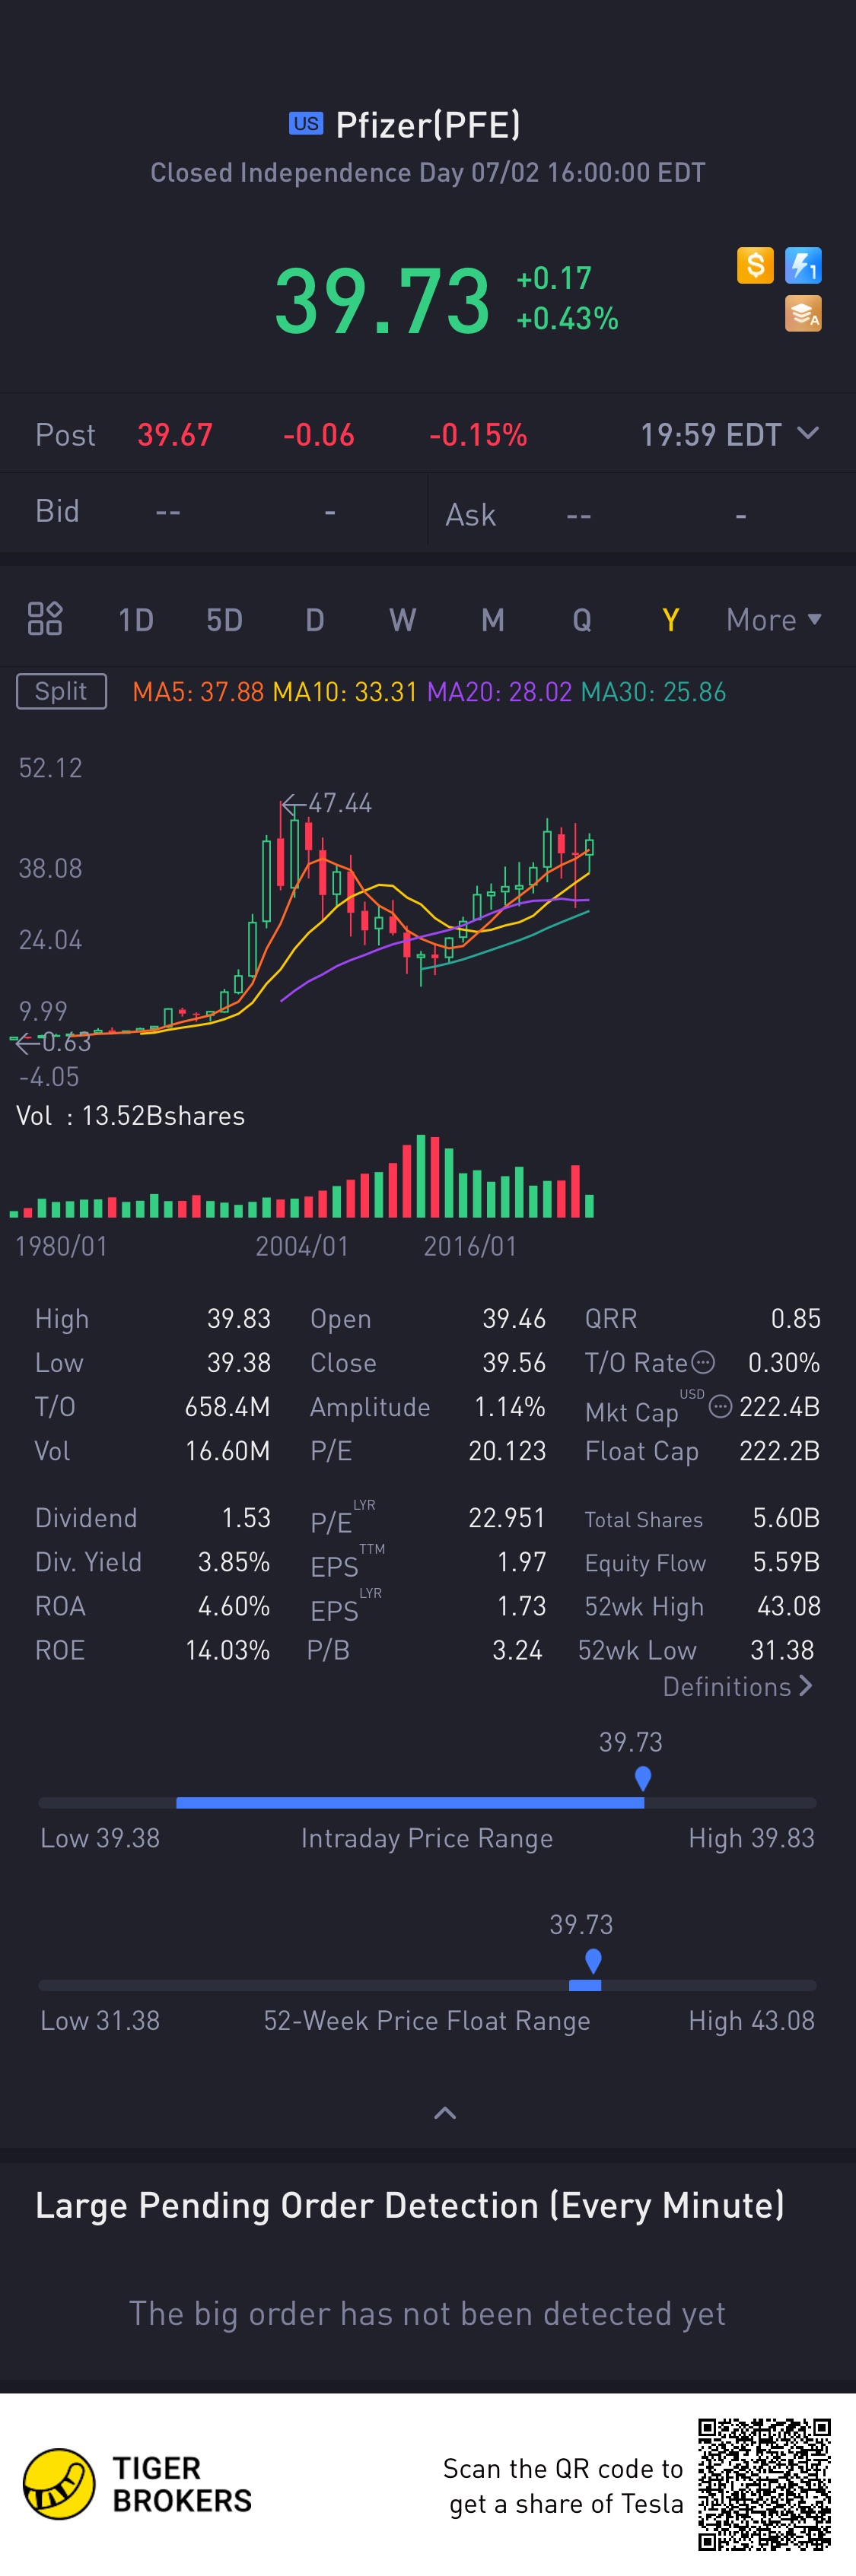
Task: Tap the ROA 4.60% value
Action: coord(234,1605)
